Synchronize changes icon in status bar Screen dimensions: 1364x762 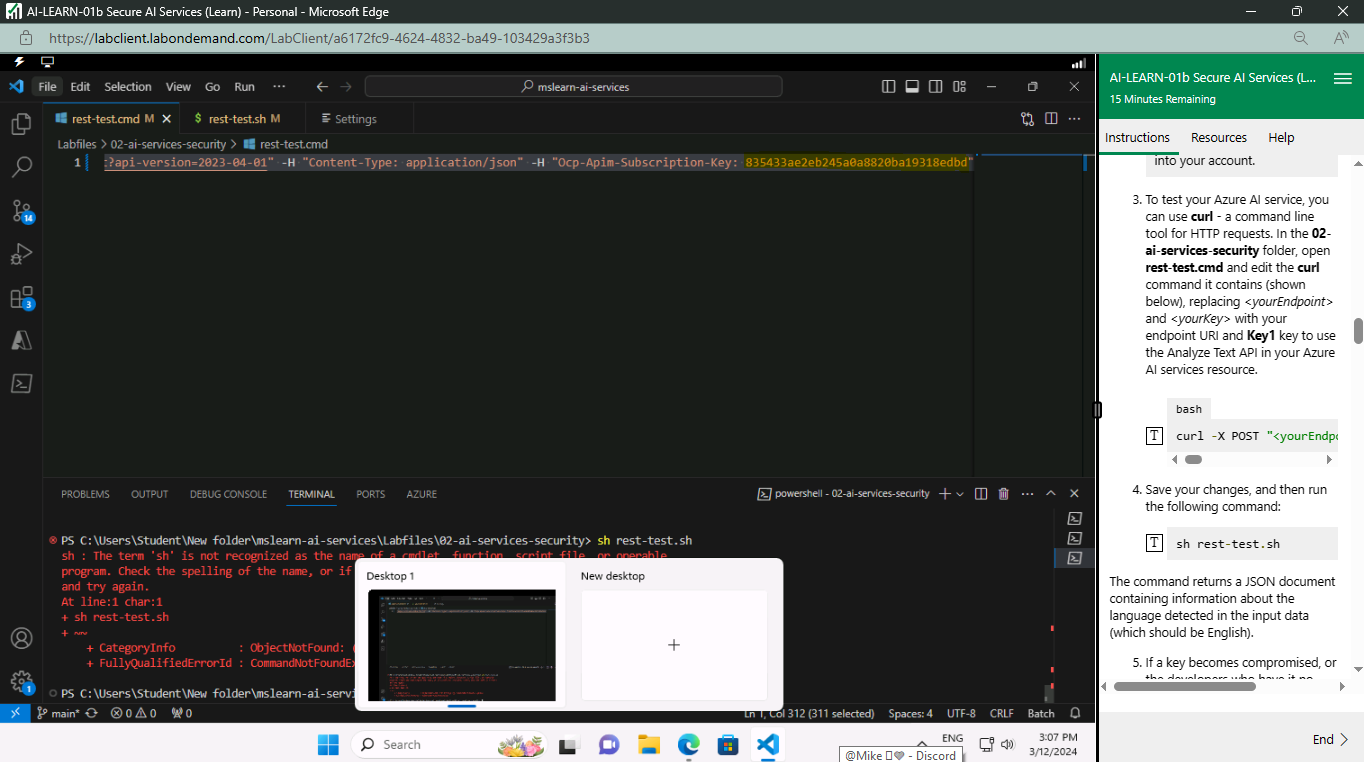(x=92, y=713)
